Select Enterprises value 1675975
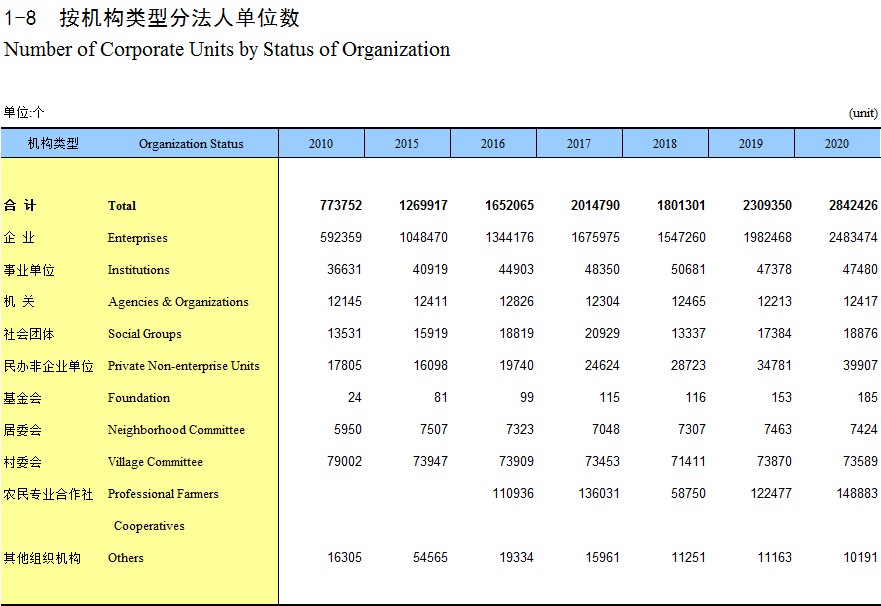This screenshot has width=881, height=606. click(596, 238)
